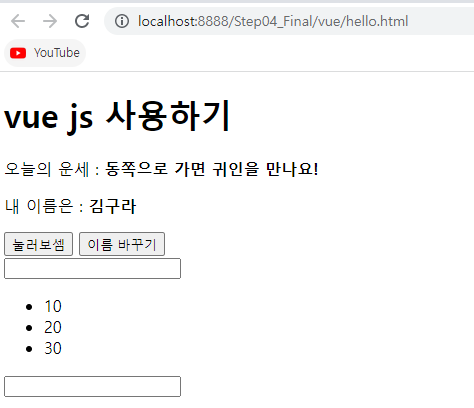Focus the localhost address bar URL

(x=273, y=21)
